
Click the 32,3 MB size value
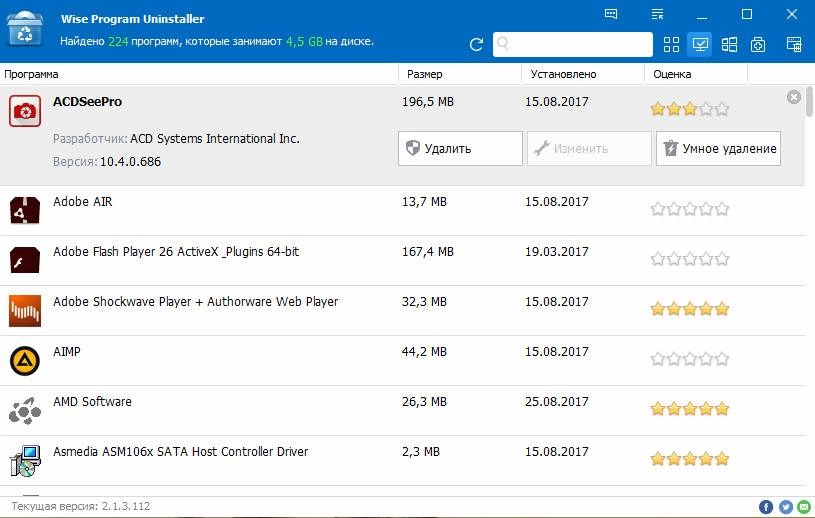point(424,302)
